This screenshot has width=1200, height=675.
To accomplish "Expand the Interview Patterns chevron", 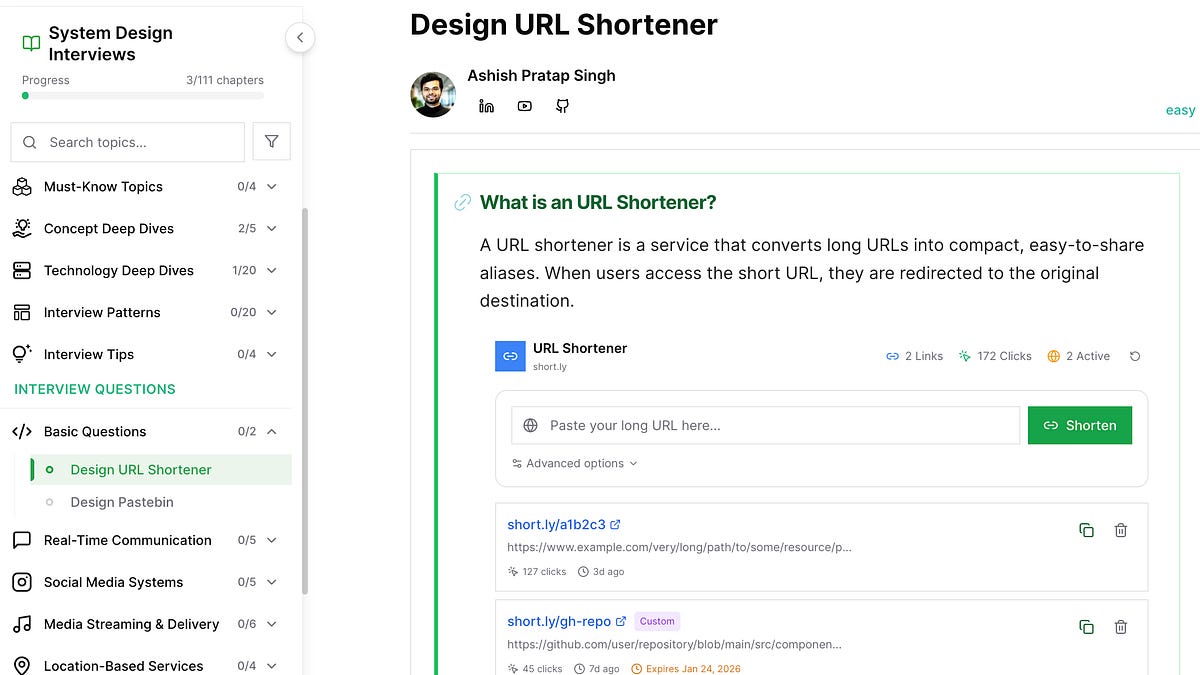I will coord(272,313).
